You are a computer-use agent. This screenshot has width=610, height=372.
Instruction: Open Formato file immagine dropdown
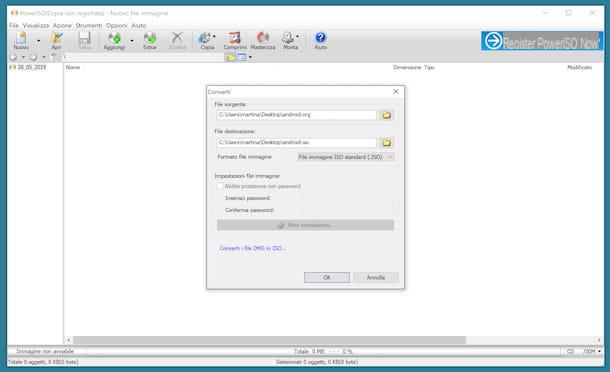pyautogui.click(x=345, y=157)
